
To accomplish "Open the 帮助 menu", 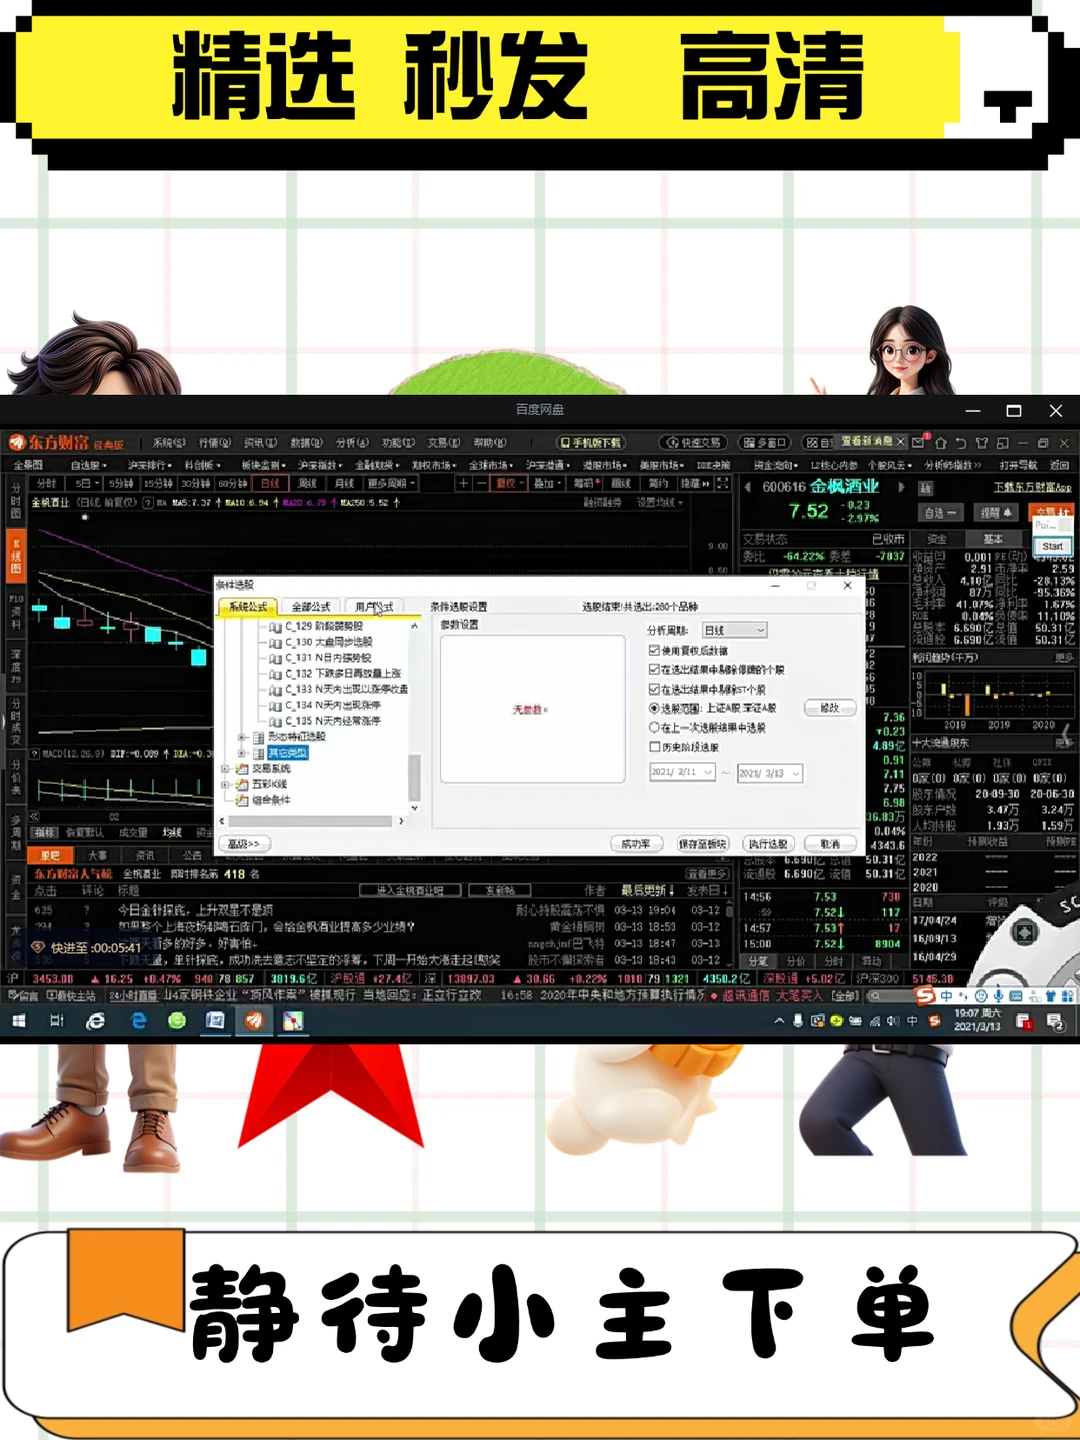I will [x=489, y=442].
